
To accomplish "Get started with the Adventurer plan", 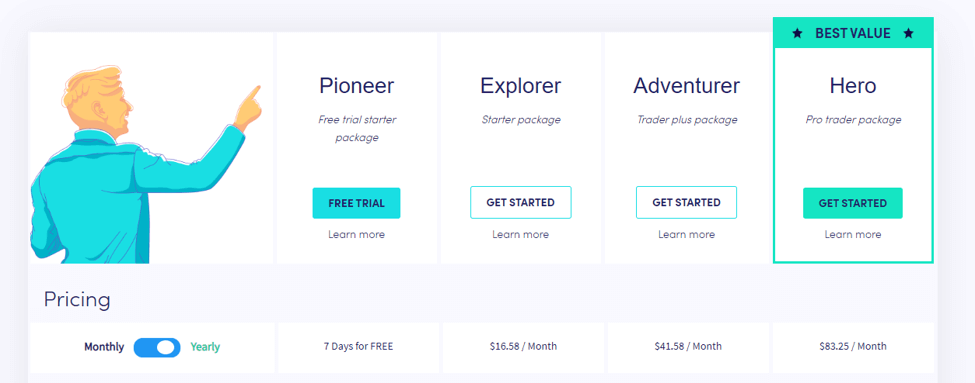I will click(x=686, y=203).
